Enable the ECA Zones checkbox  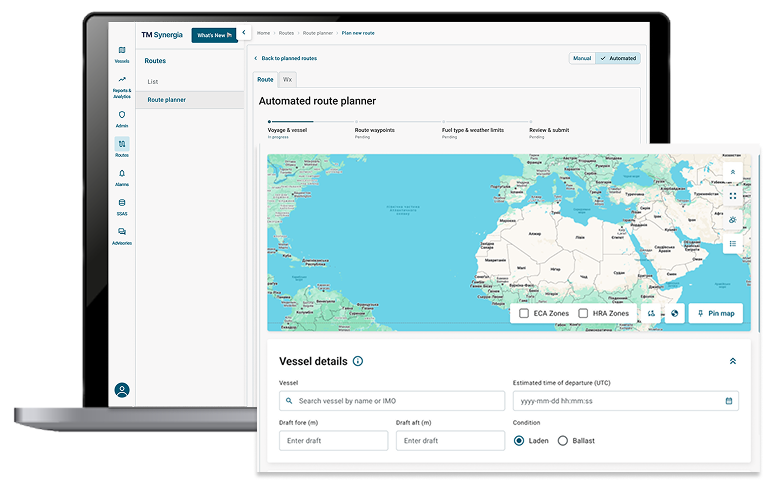525,313
